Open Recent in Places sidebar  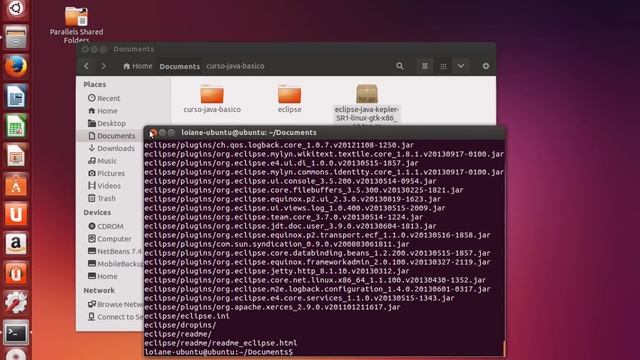click(x=104, y=98)
